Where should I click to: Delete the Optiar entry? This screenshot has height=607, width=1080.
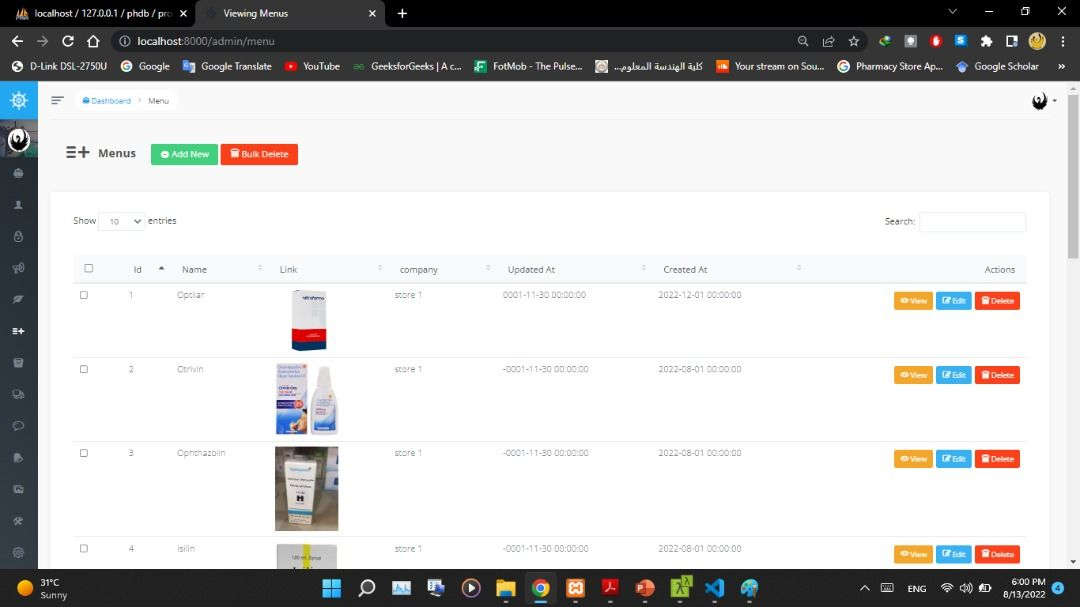click(997, 301)
